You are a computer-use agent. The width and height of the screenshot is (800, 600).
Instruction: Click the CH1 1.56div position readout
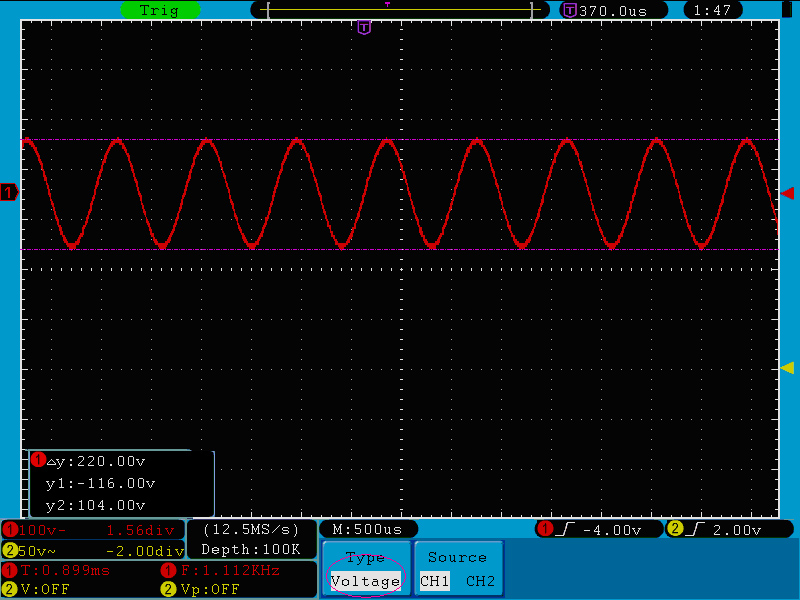tap(140, 530)
